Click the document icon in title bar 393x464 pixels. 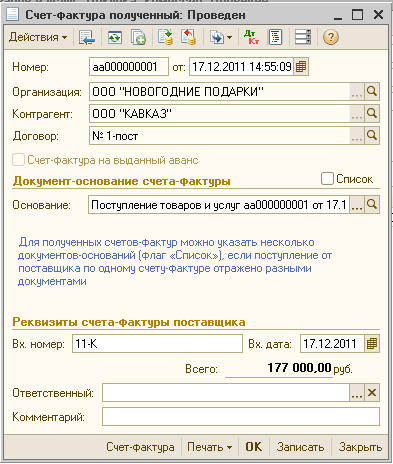(12, 15)
